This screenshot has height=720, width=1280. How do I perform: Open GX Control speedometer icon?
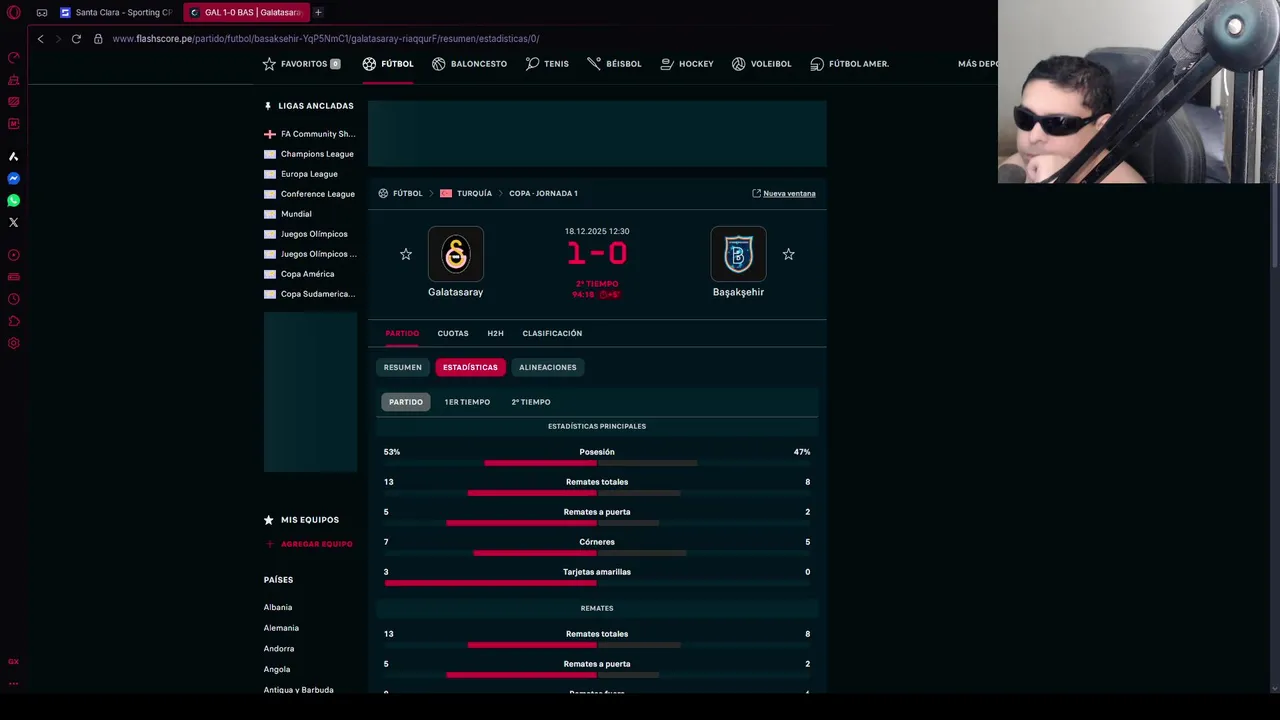pos(14,58)
